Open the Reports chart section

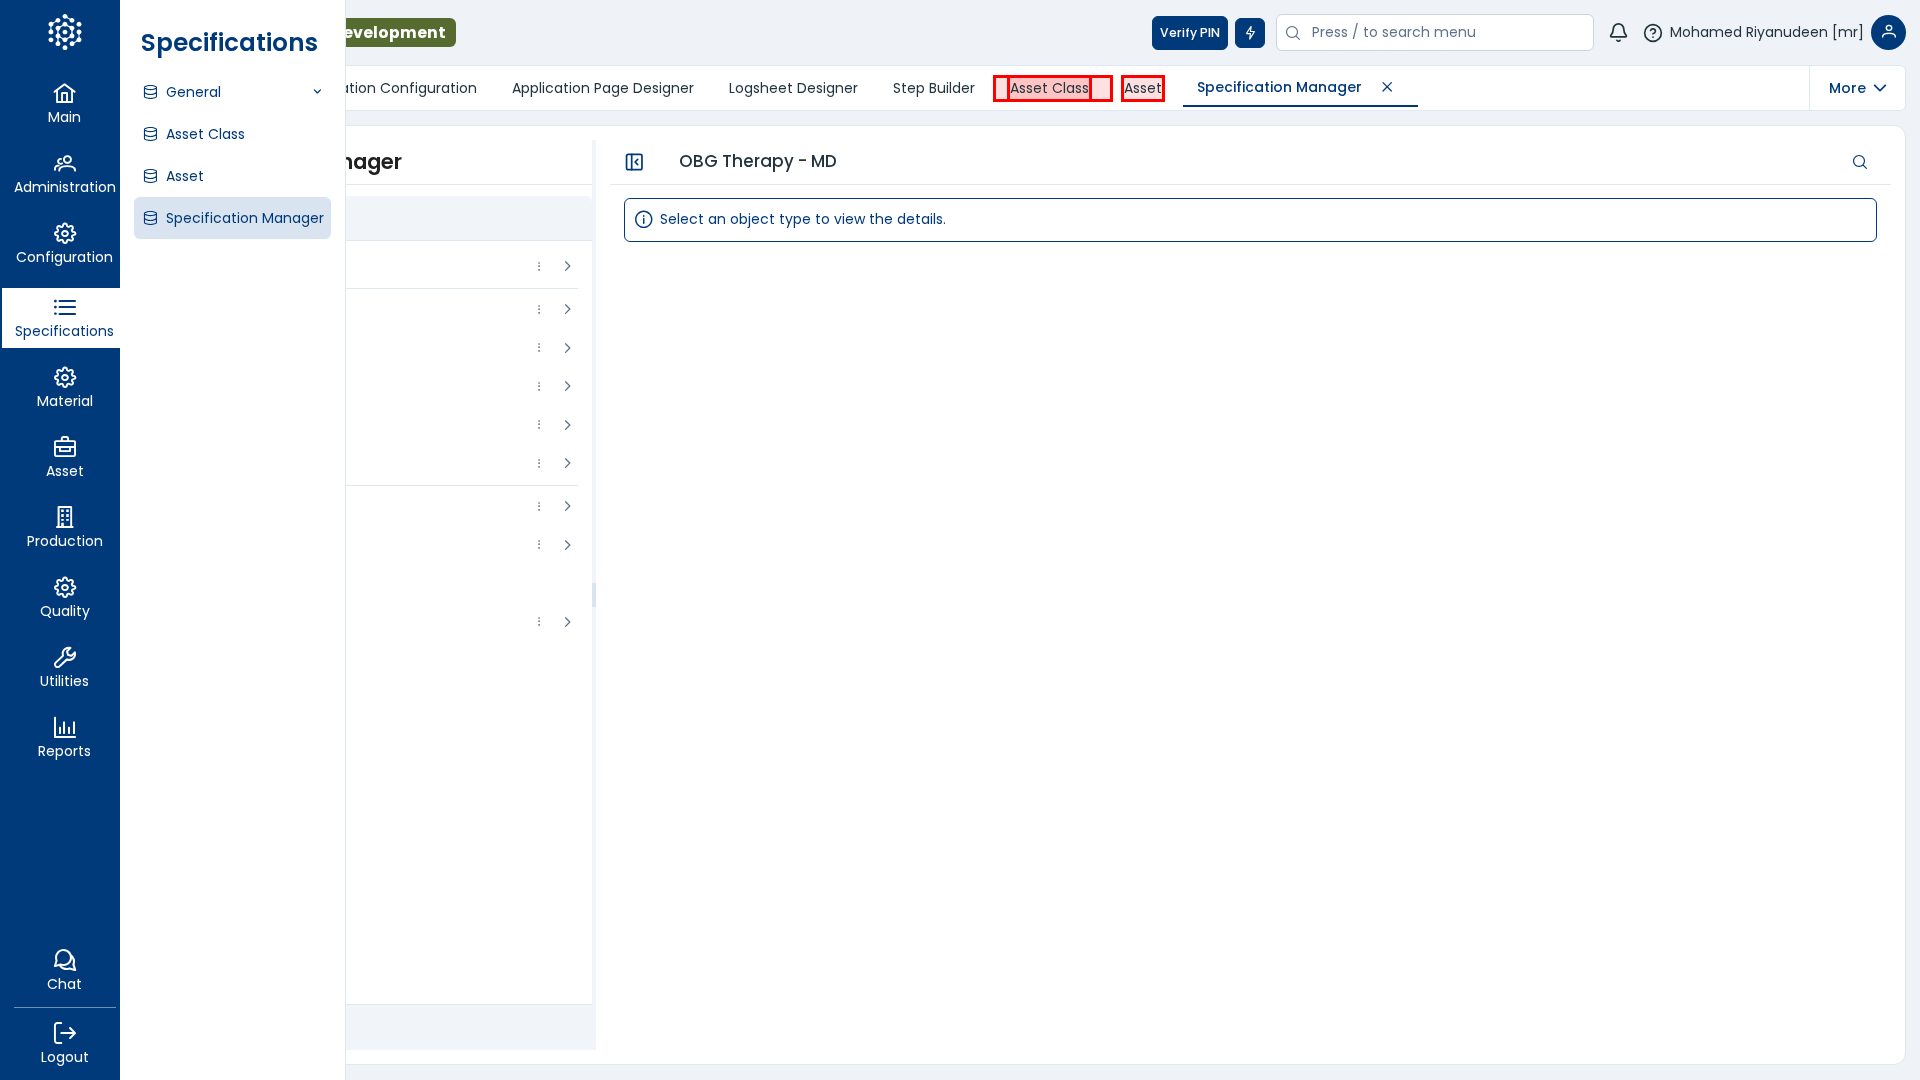coord(64,738)
